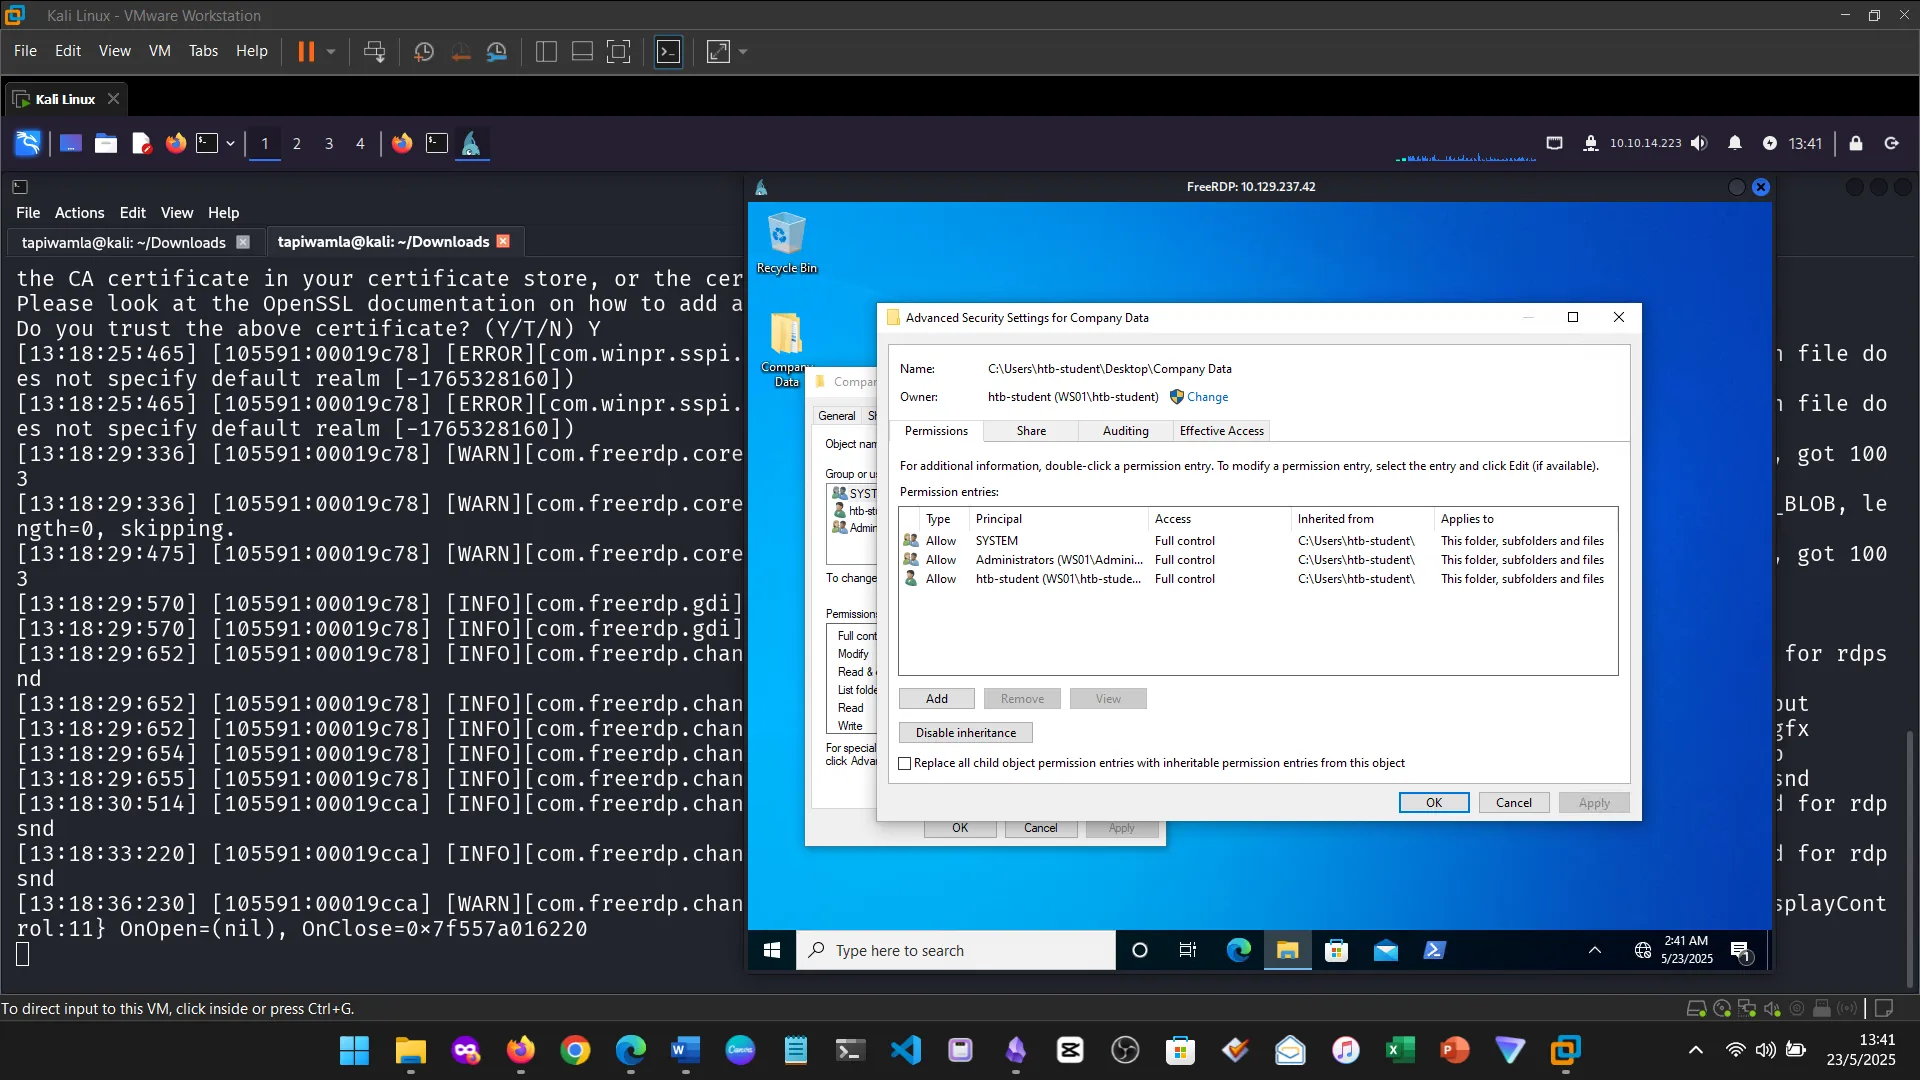The image size is (1920, 1080).
Task: Launch Firefox from the Kali panel
Action: click(176, 143)
